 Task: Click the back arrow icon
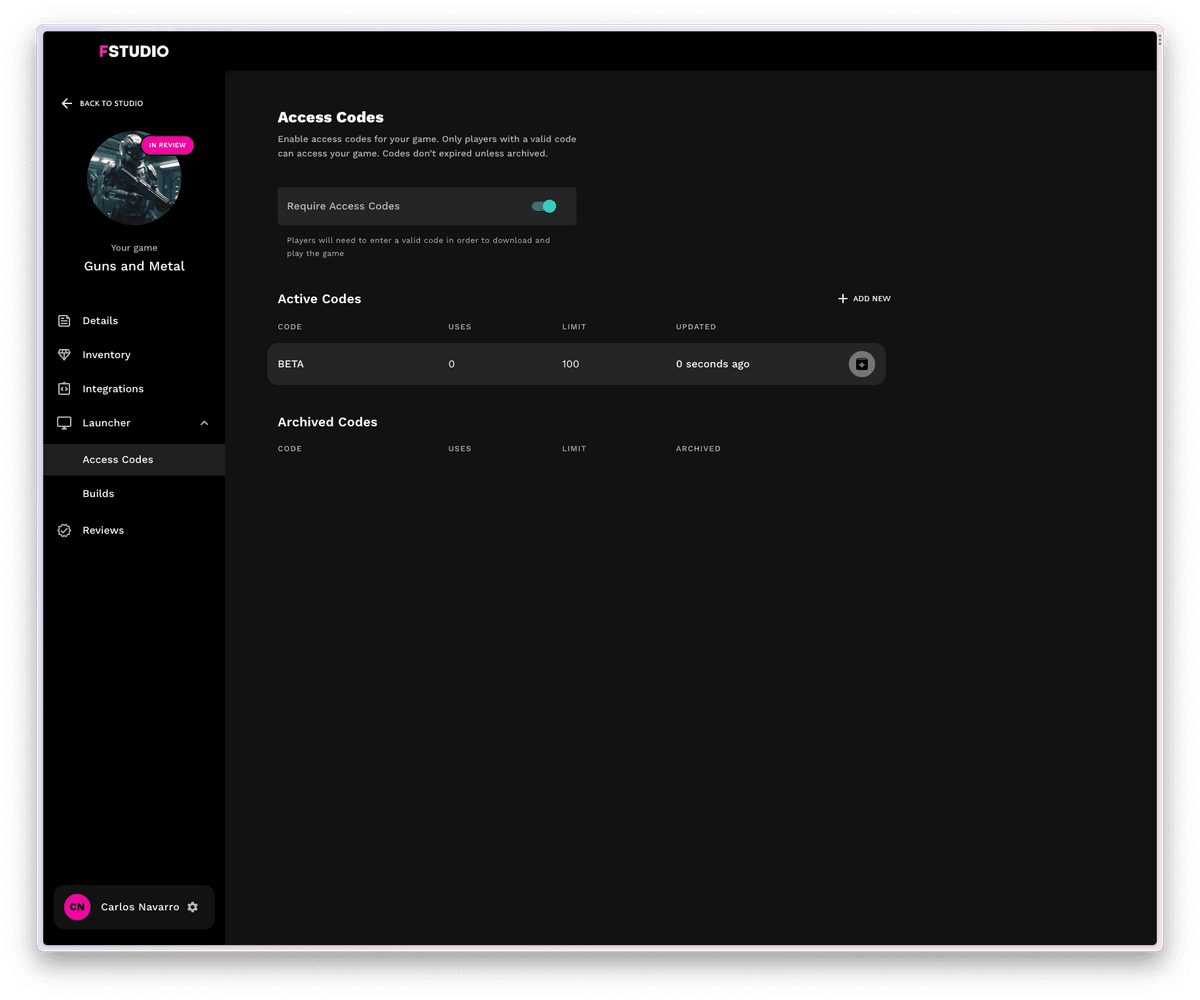tap(67, 103)
